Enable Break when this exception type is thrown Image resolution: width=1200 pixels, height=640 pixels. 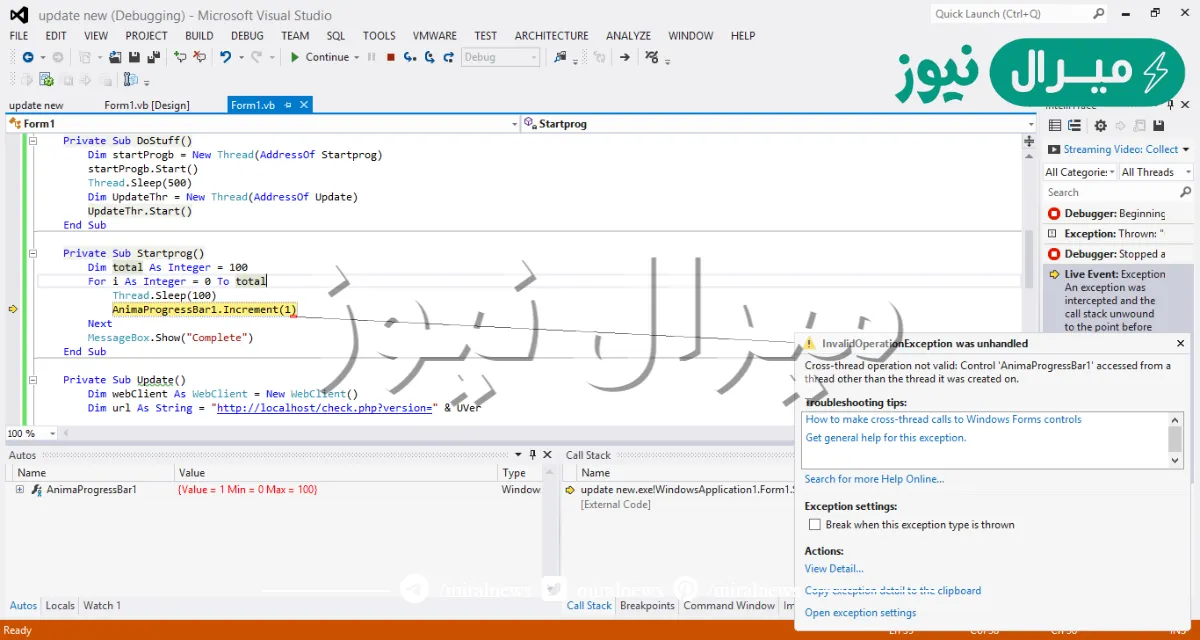pyautogui.click(x=814, y=525)
